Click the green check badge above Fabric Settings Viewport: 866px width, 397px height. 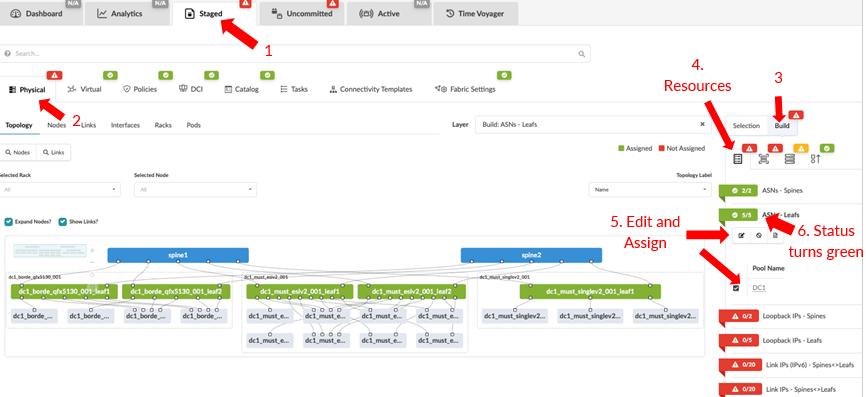point(504,75)
